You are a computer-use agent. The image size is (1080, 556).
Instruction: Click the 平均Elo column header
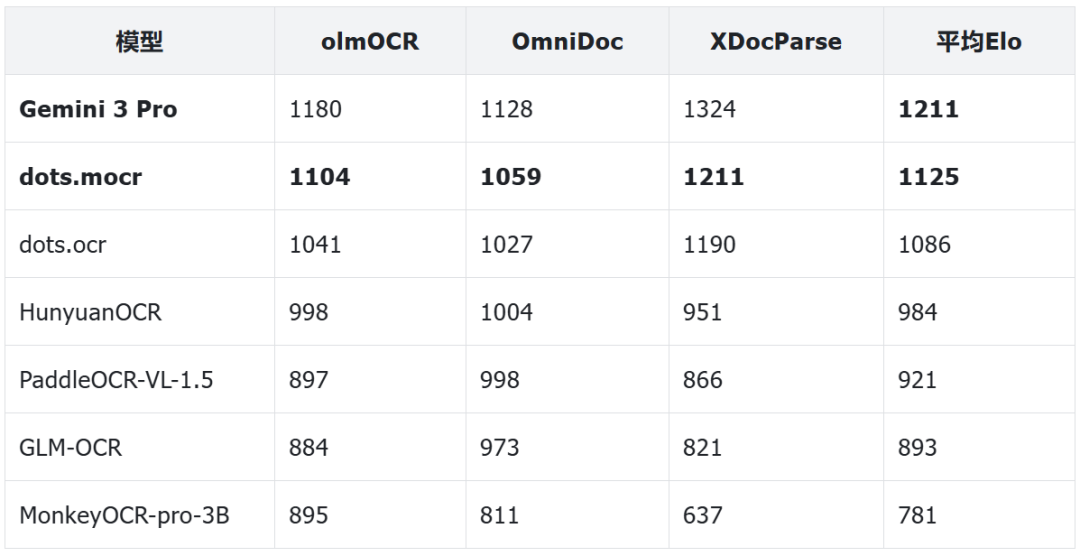979,41
